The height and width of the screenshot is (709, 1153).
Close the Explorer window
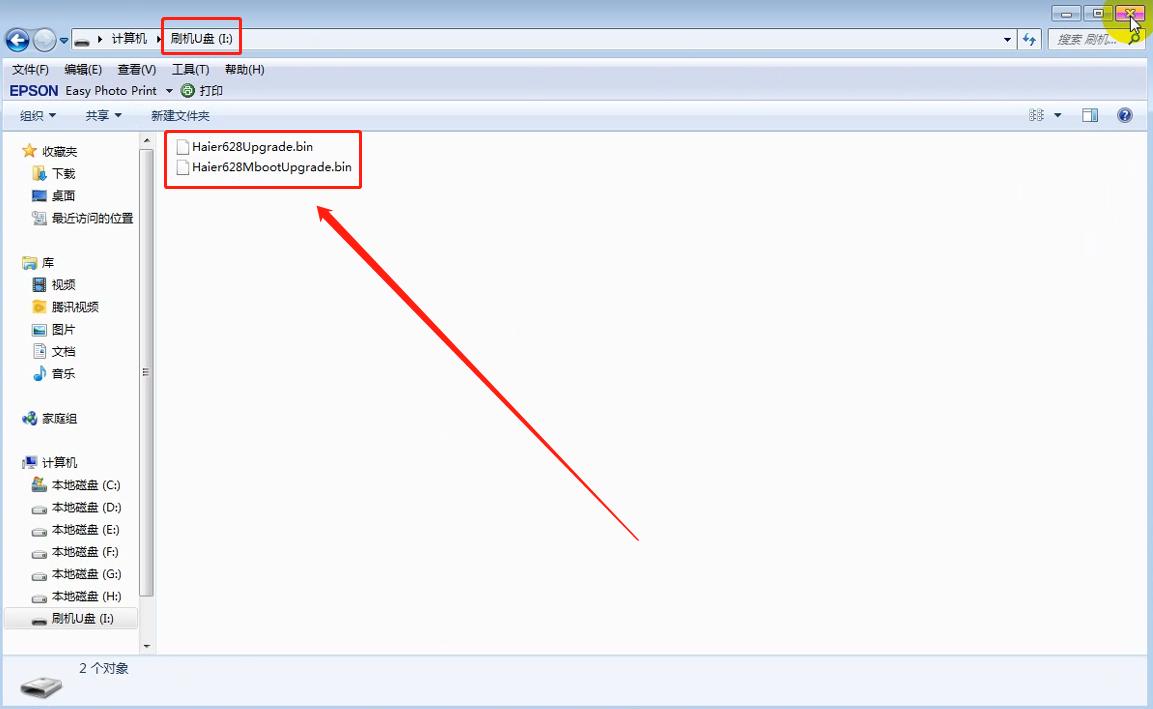pyautogui.click(x=1129, y=14)
